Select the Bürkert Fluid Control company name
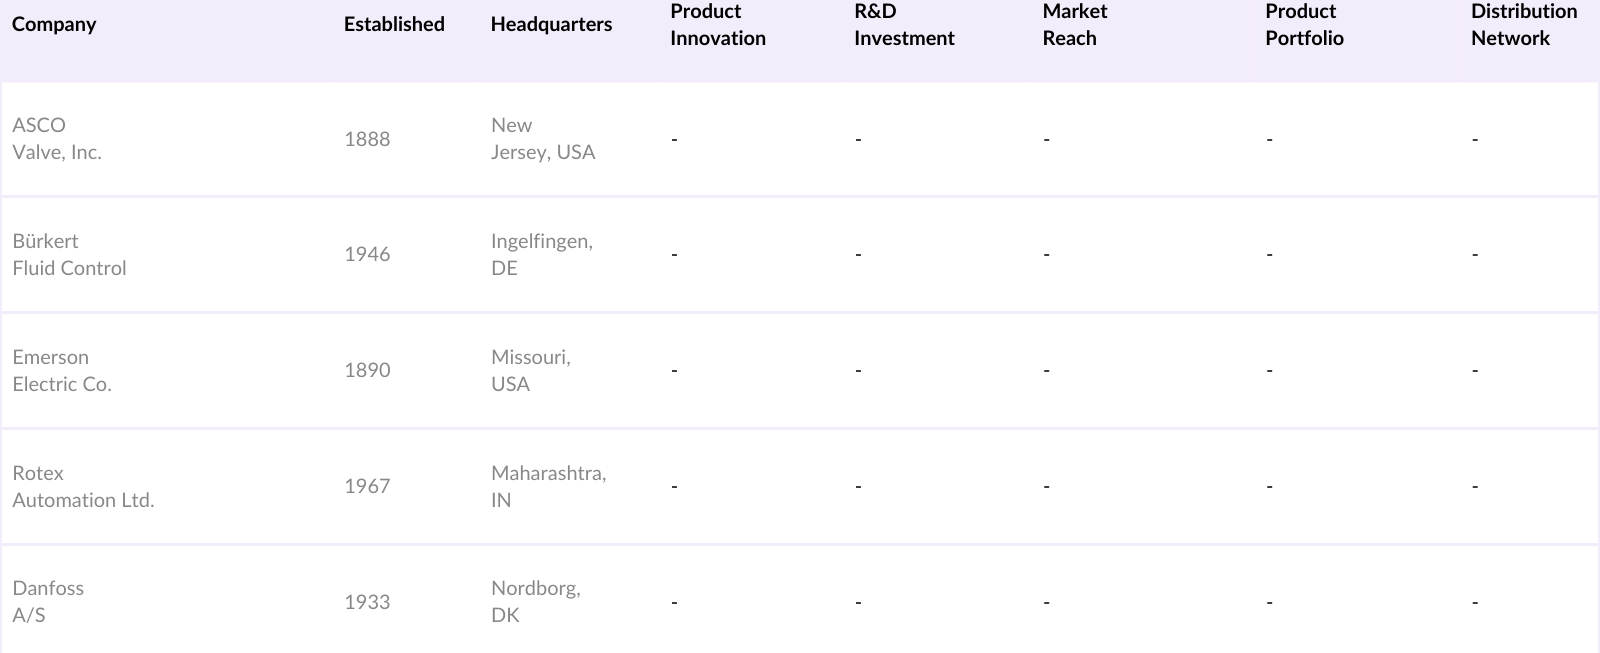The image size is (1600, 653). coord(69,255)
